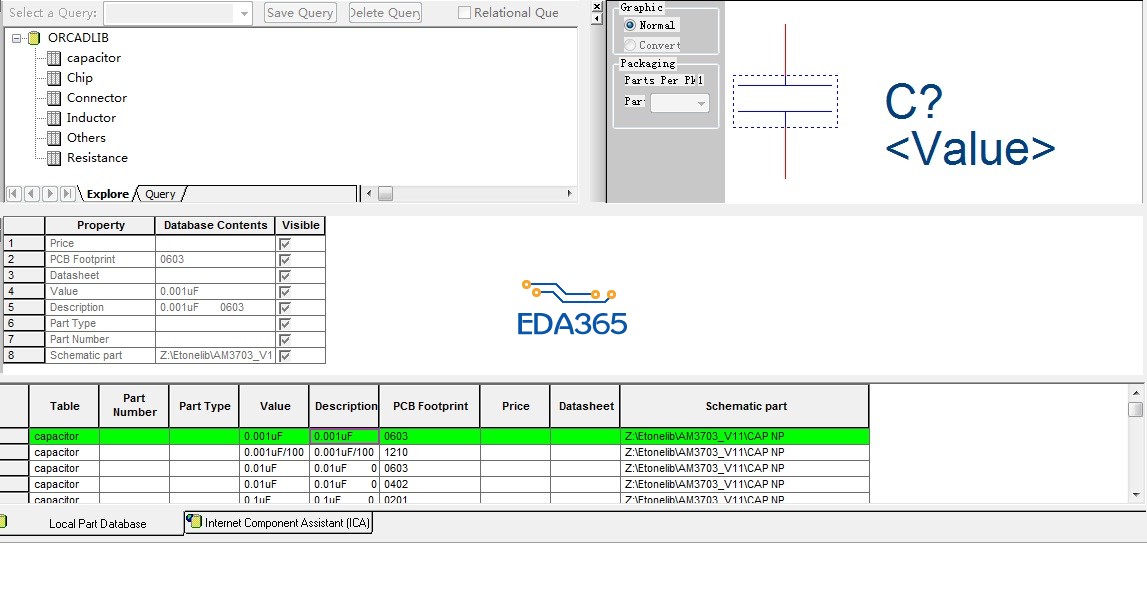The width and height of the screenshot is (1147, 614).
Task: Click footprint cell 0402
Action: click(430, 484)
